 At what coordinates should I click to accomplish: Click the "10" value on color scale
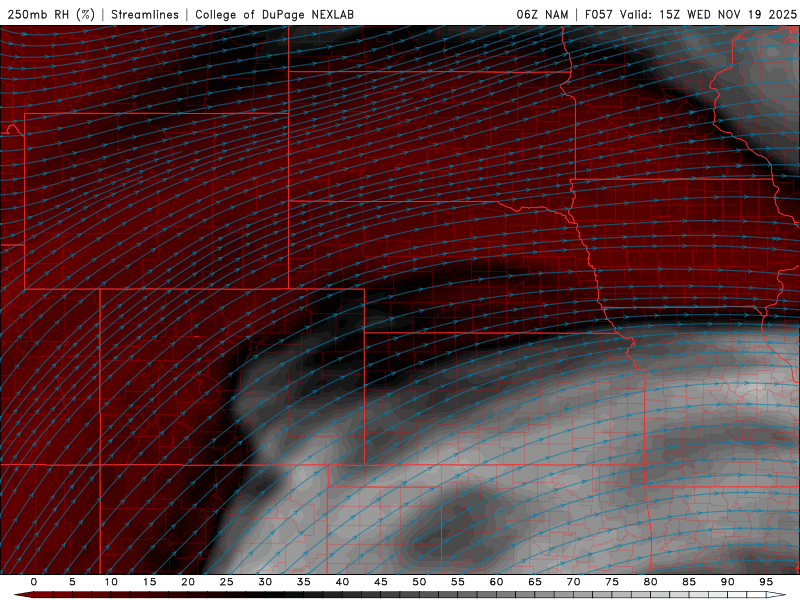click(111, 582)
